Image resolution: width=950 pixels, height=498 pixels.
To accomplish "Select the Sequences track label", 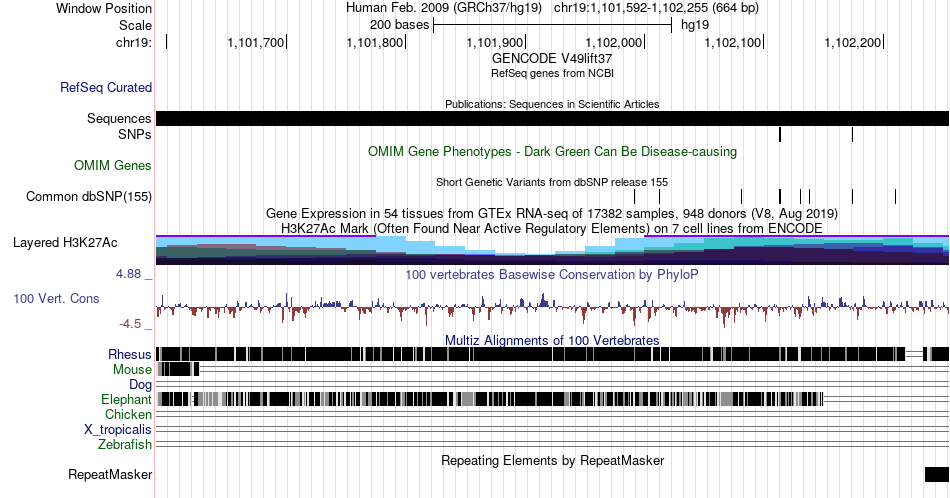I will [119, 118].
